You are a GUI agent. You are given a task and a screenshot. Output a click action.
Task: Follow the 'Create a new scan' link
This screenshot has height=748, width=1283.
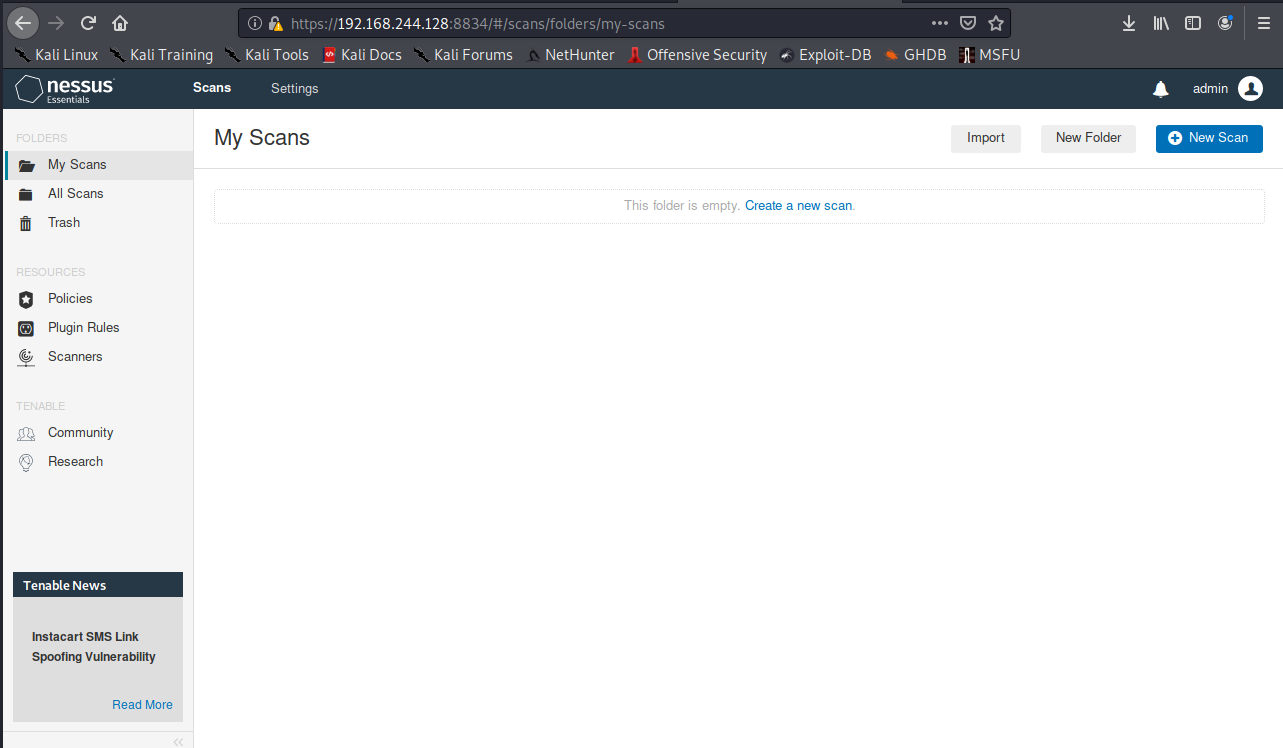(798, 206)
